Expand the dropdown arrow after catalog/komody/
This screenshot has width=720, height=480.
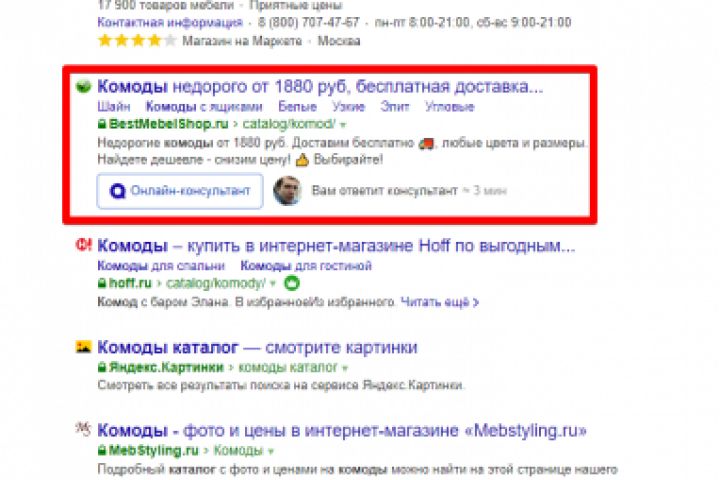pyautogui.click(x=273, y=284)
